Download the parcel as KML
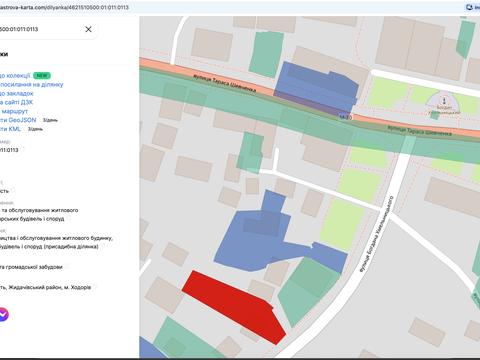 [10, 129]
